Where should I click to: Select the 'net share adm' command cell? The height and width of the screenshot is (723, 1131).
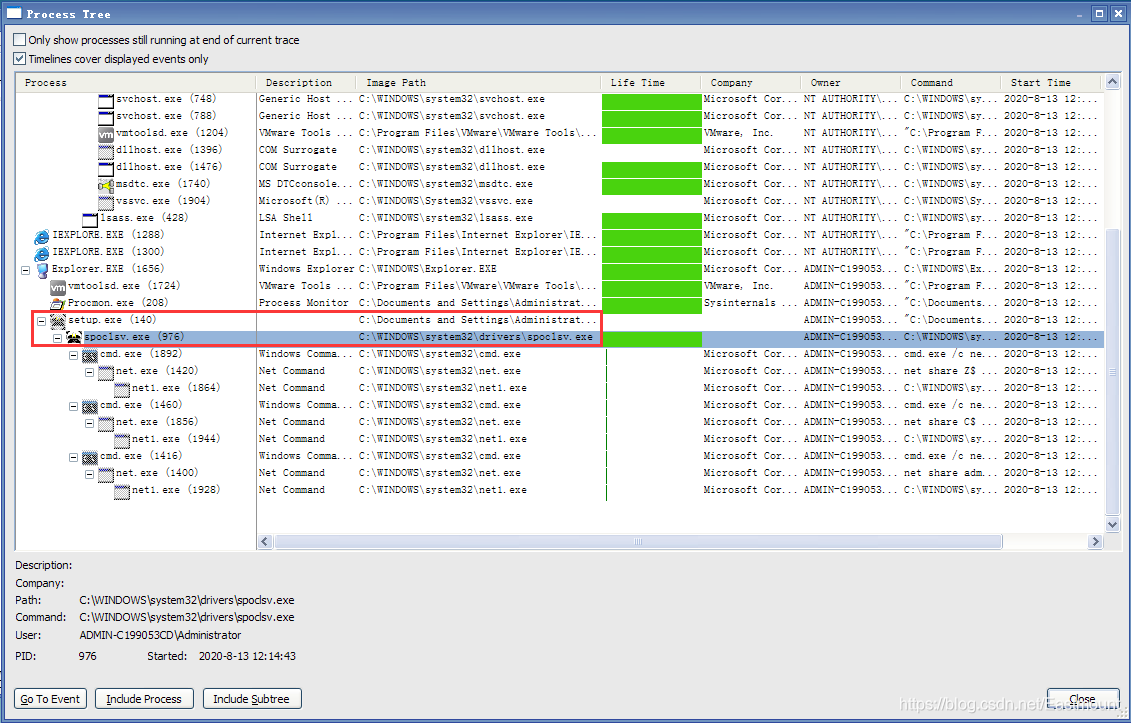(951, 473)
